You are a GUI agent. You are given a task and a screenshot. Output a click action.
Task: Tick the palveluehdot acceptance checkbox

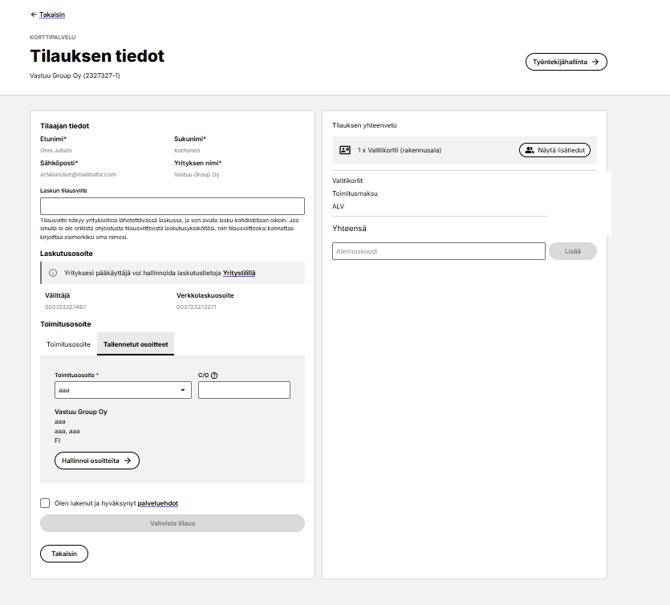(45, 504)
